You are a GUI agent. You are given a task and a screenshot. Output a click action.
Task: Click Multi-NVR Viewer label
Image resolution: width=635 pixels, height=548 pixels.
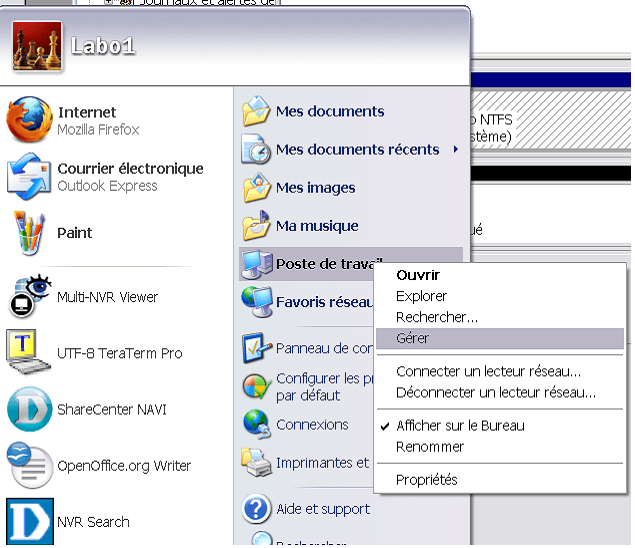click(107, 297)
